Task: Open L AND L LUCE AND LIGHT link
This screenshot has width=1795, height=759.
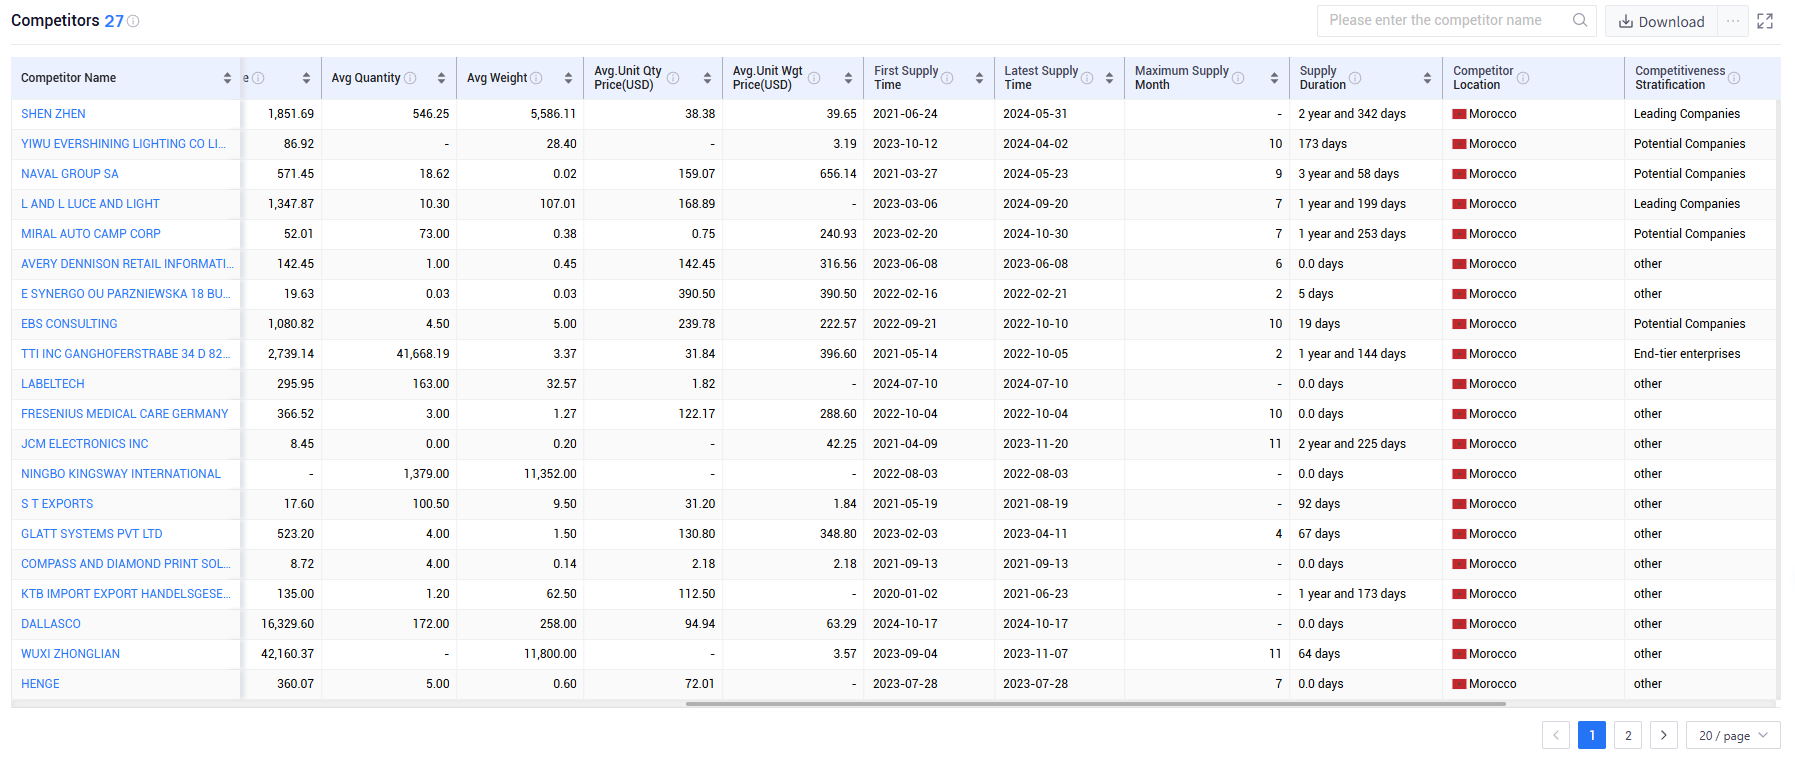Action: (90, 204)
